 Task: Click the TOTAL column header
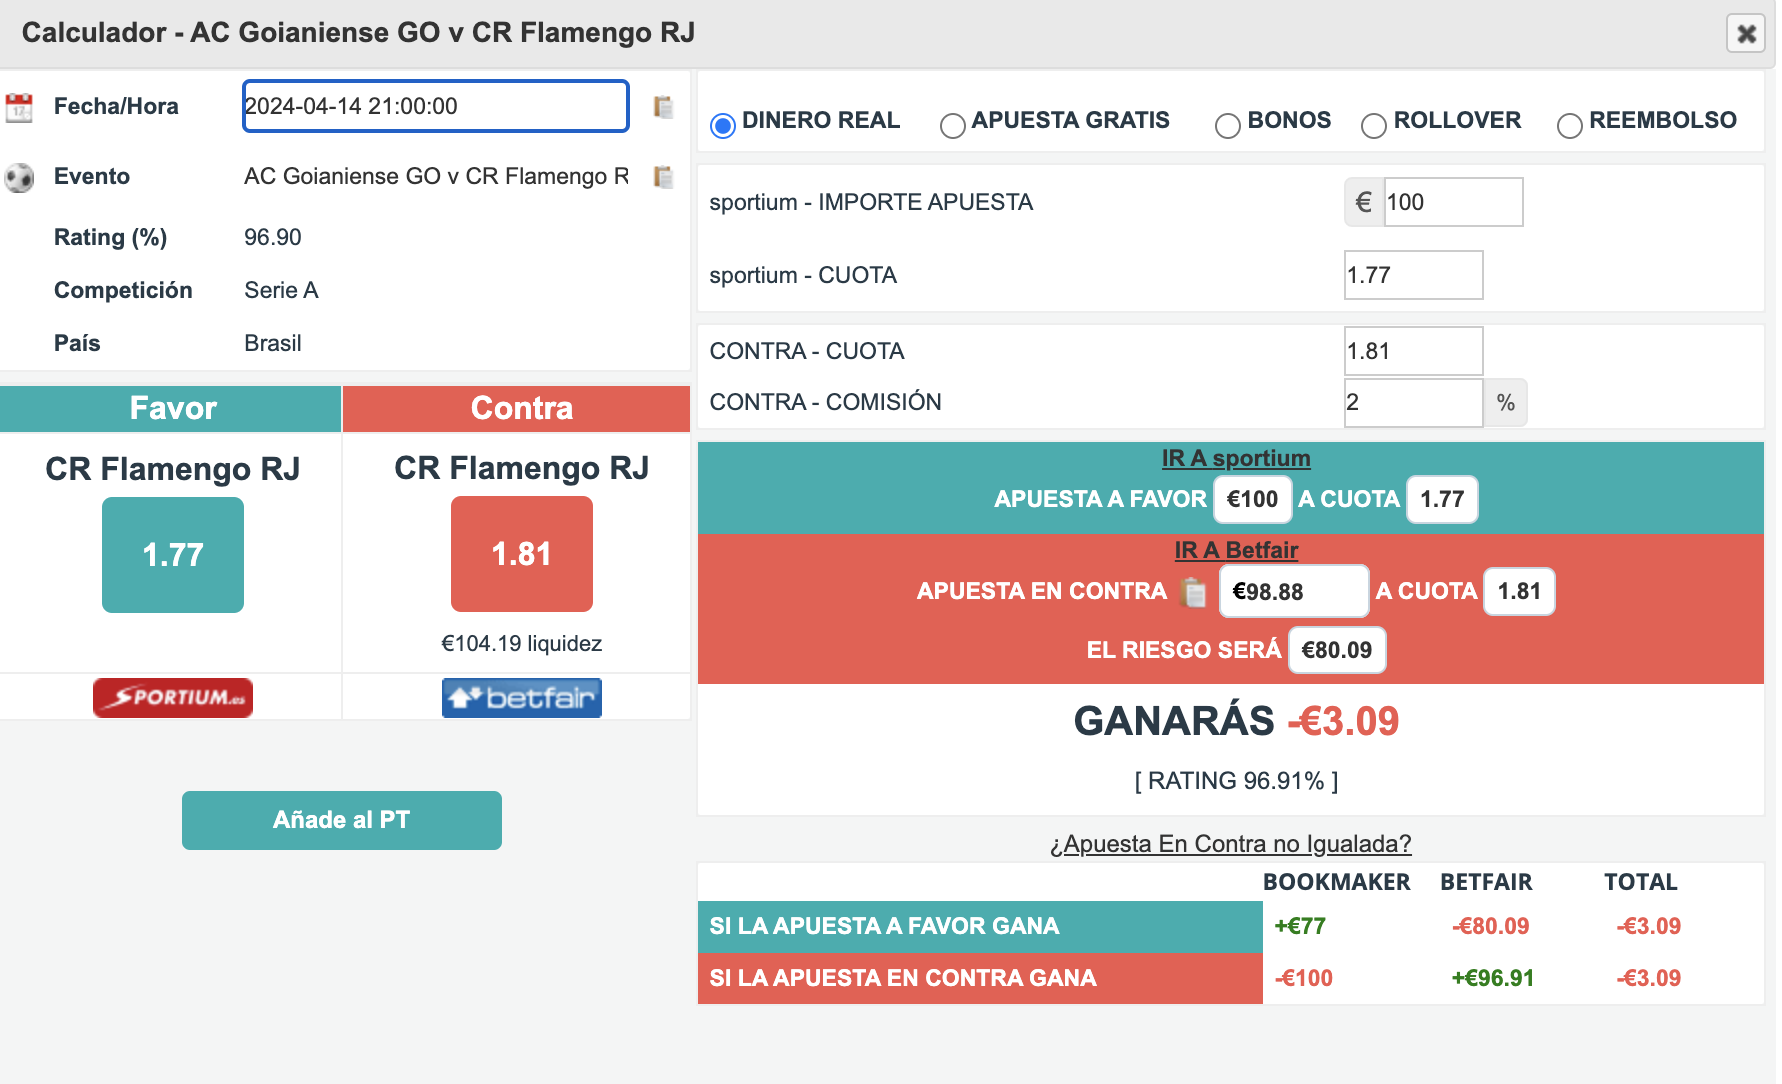[x=1641, y=882]
